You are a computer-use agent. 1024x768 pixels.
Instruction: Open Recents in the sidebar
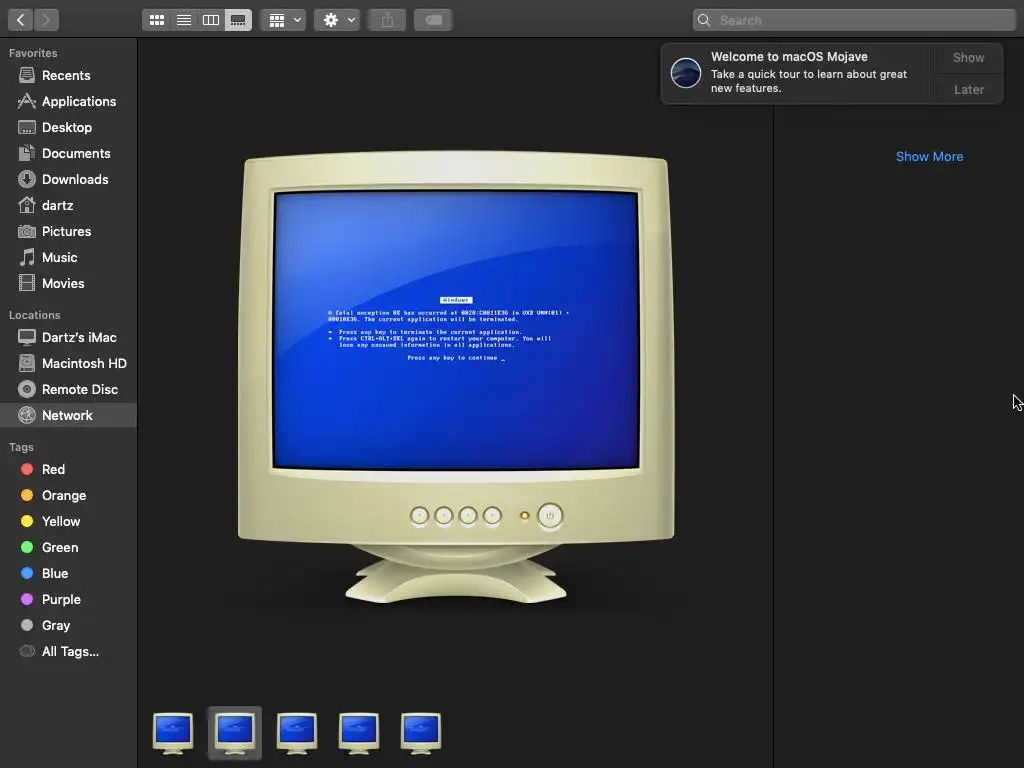click(x=68, y=75)
